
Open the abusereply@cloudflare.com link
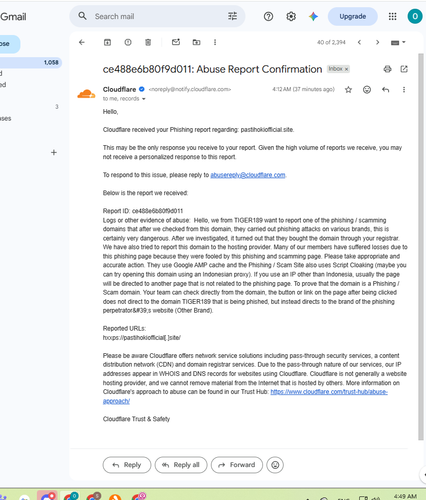coord(248,175)
